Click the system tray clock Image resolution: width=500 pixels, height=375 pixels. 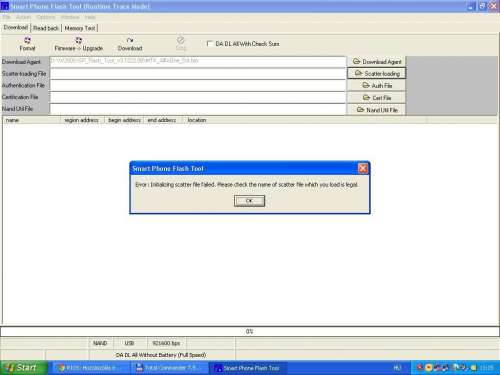point(487,368)
